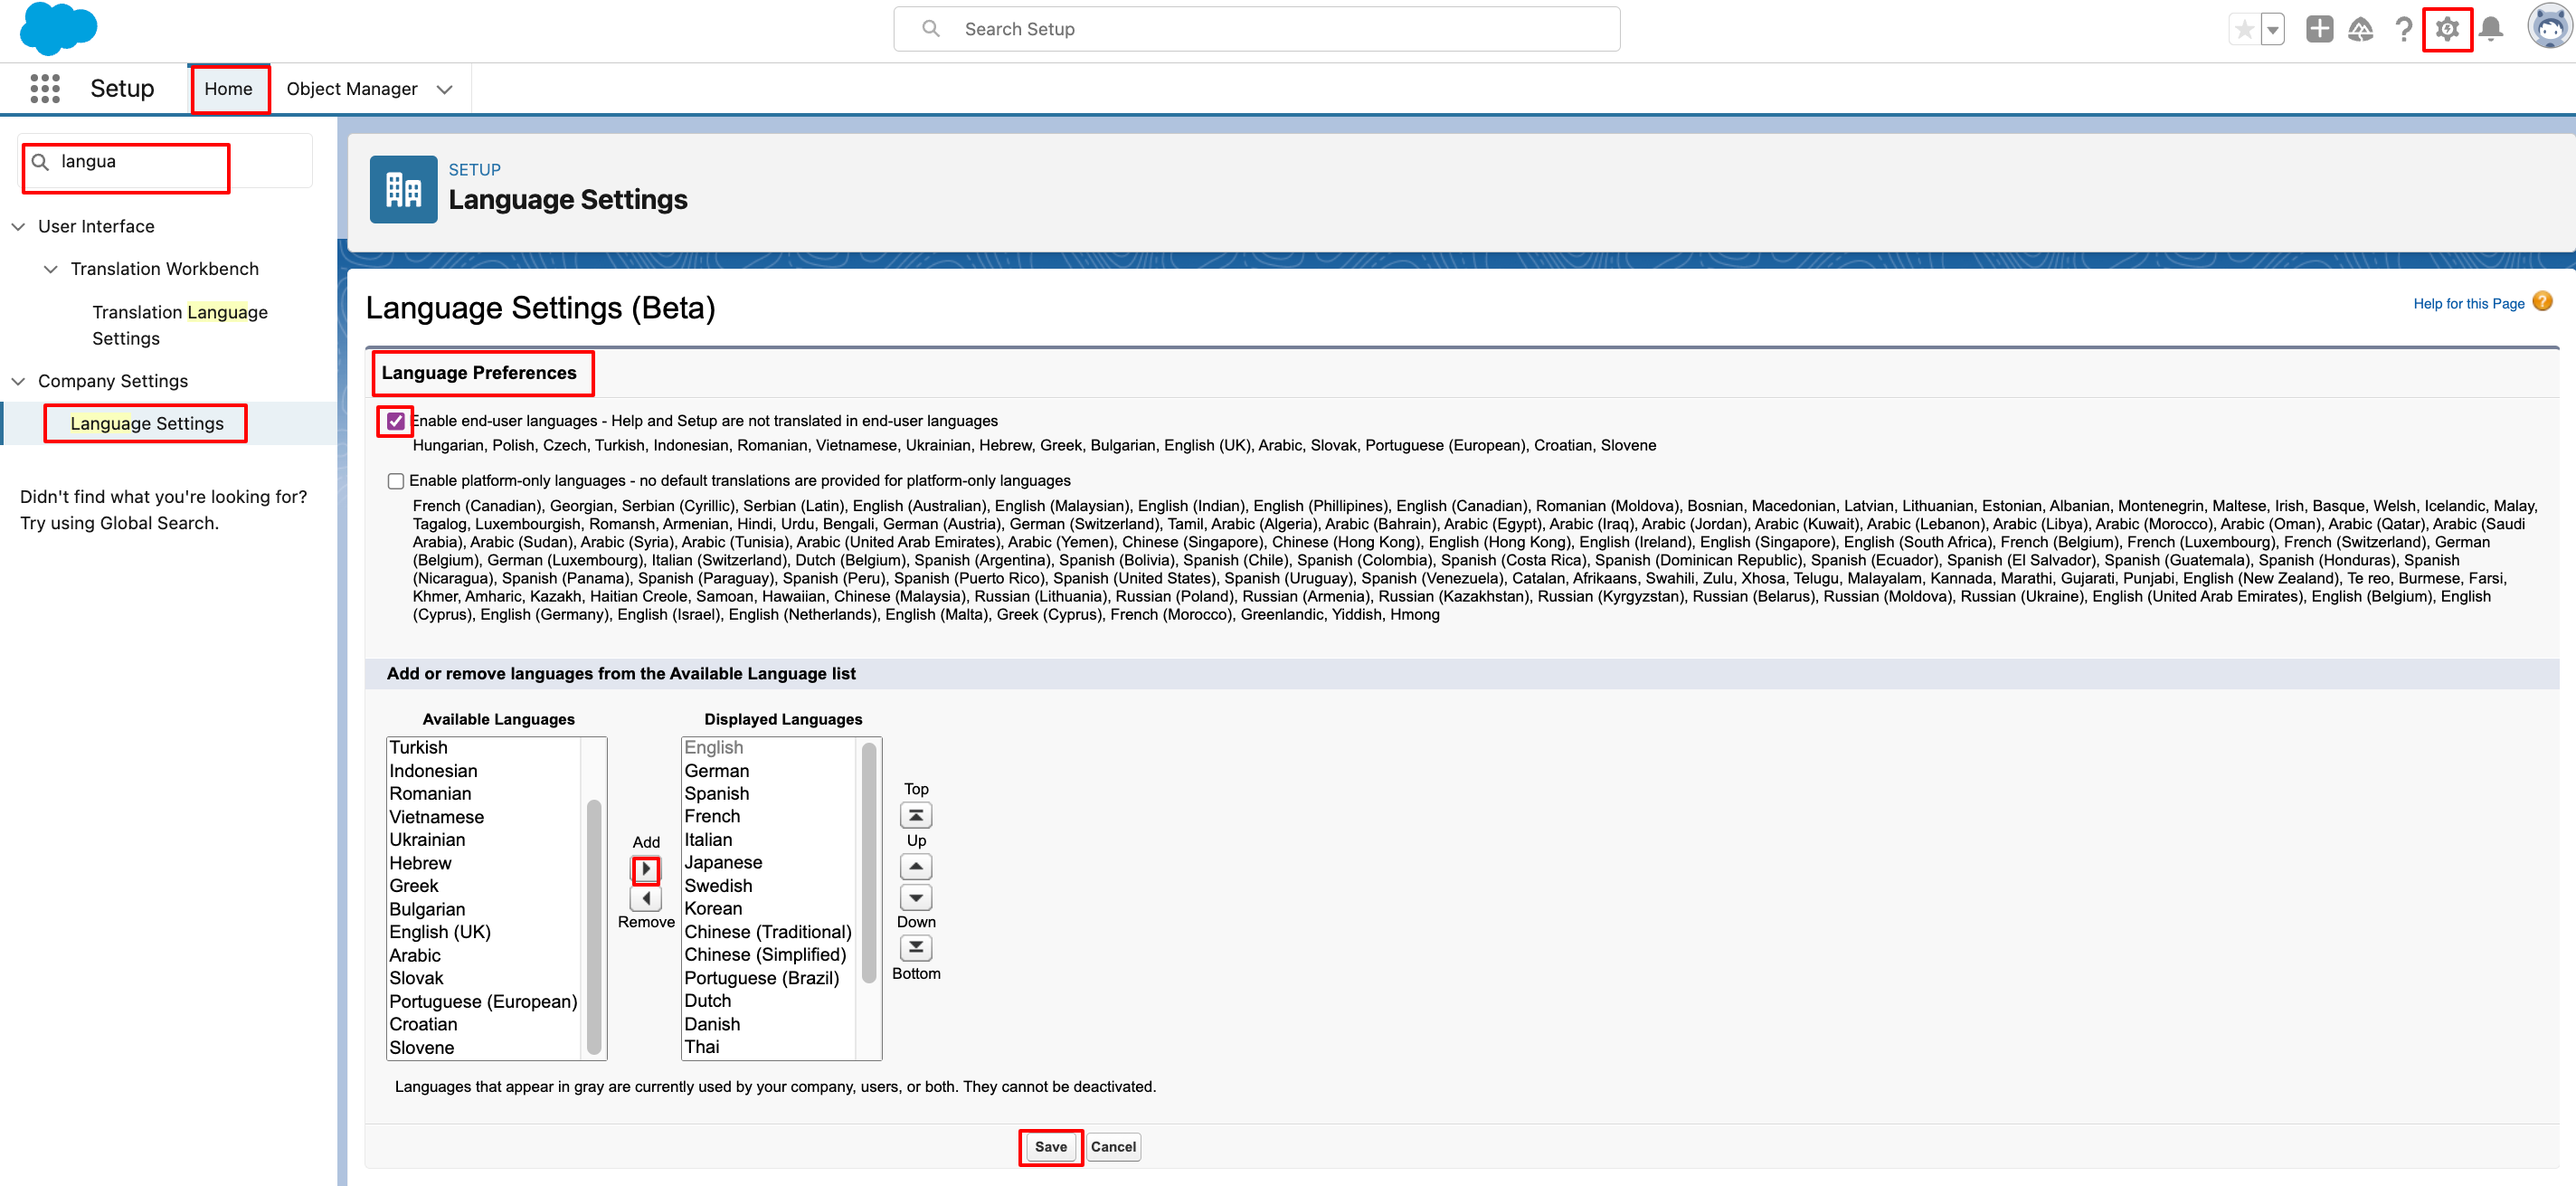Move selected language to Bottom
This screenshot has width=2576, height=1186.
(x=915, y=947)
